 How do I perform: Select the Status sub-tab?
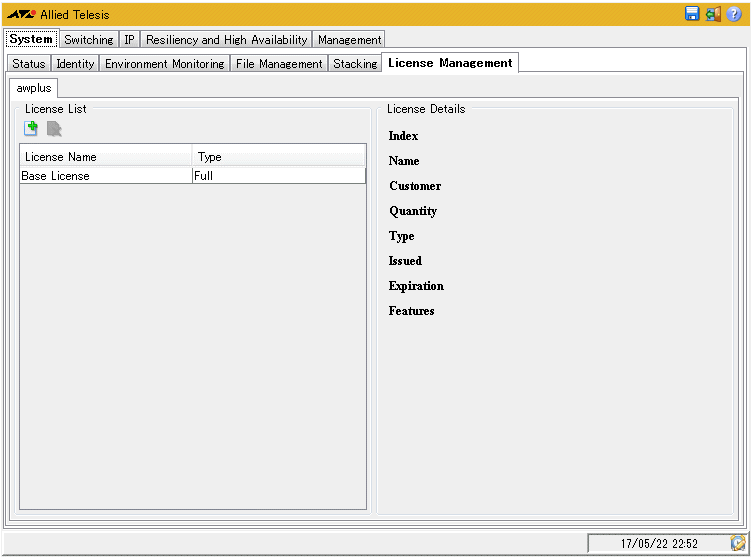point(29,64)
